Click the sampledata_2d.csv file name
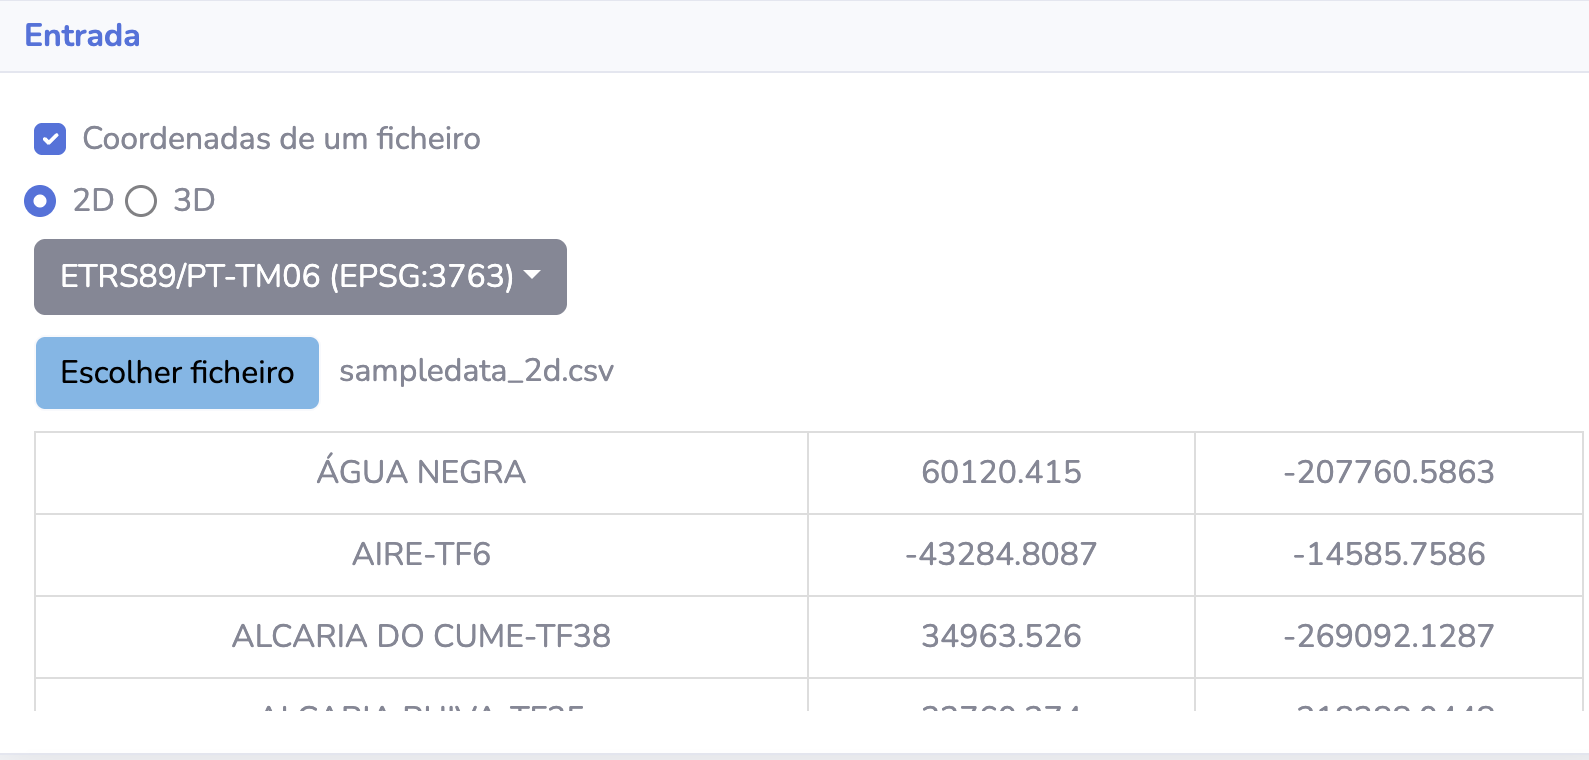This screenshot has width=1589, height=760. [x=476, y=371]
